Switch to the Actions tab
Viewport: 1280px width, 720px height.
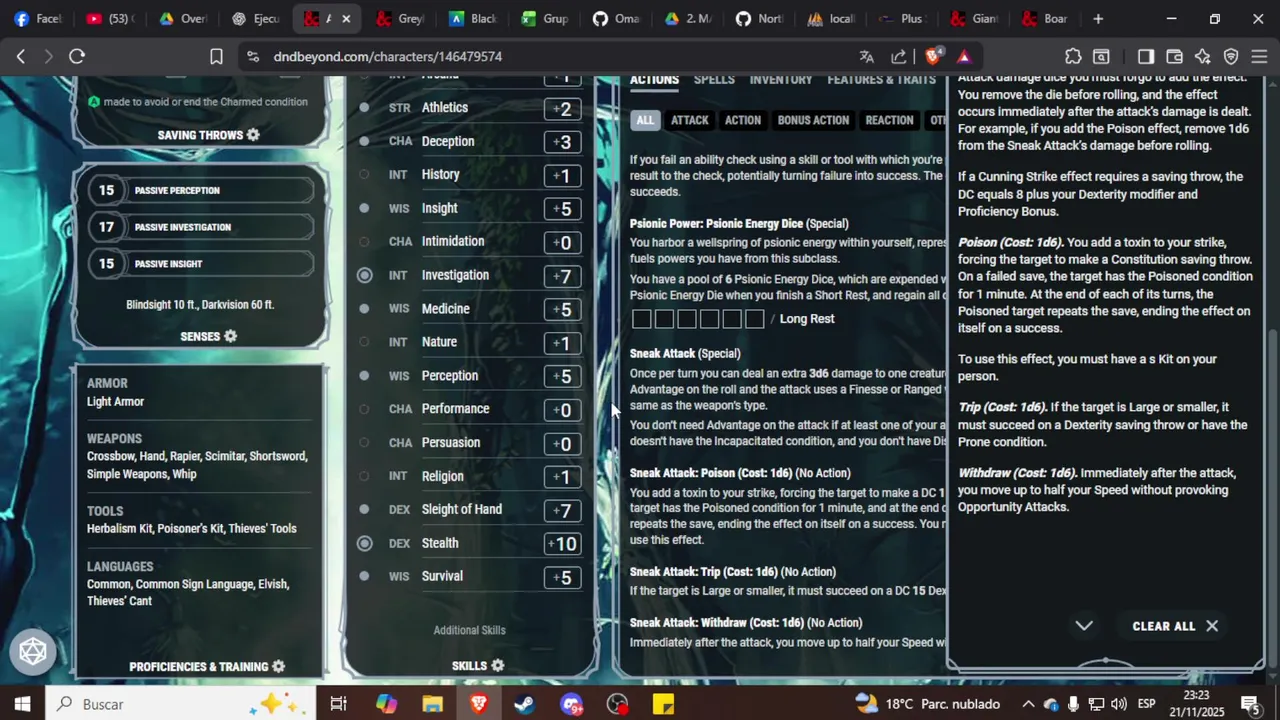click(654, 79)
